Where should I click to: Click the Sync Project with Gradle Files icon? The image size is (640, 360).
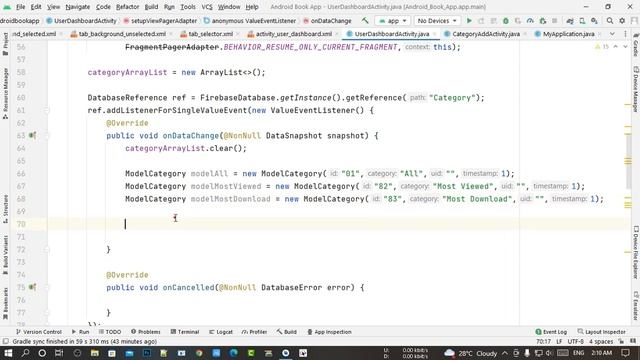click(570, 20)
